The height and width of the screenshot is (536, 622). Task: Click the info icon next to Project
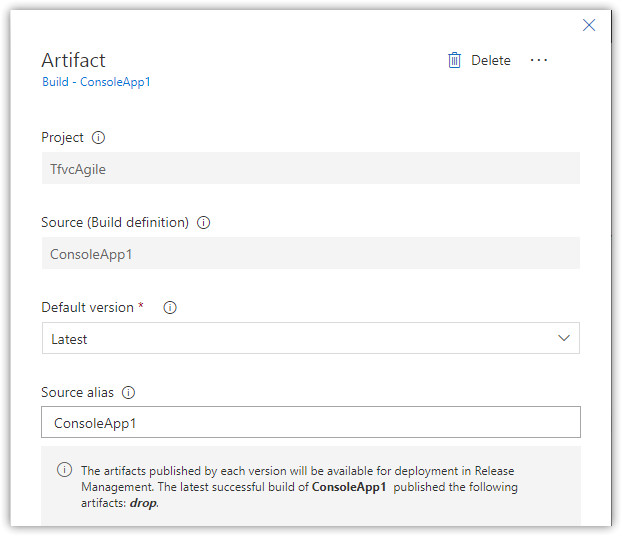98,138
